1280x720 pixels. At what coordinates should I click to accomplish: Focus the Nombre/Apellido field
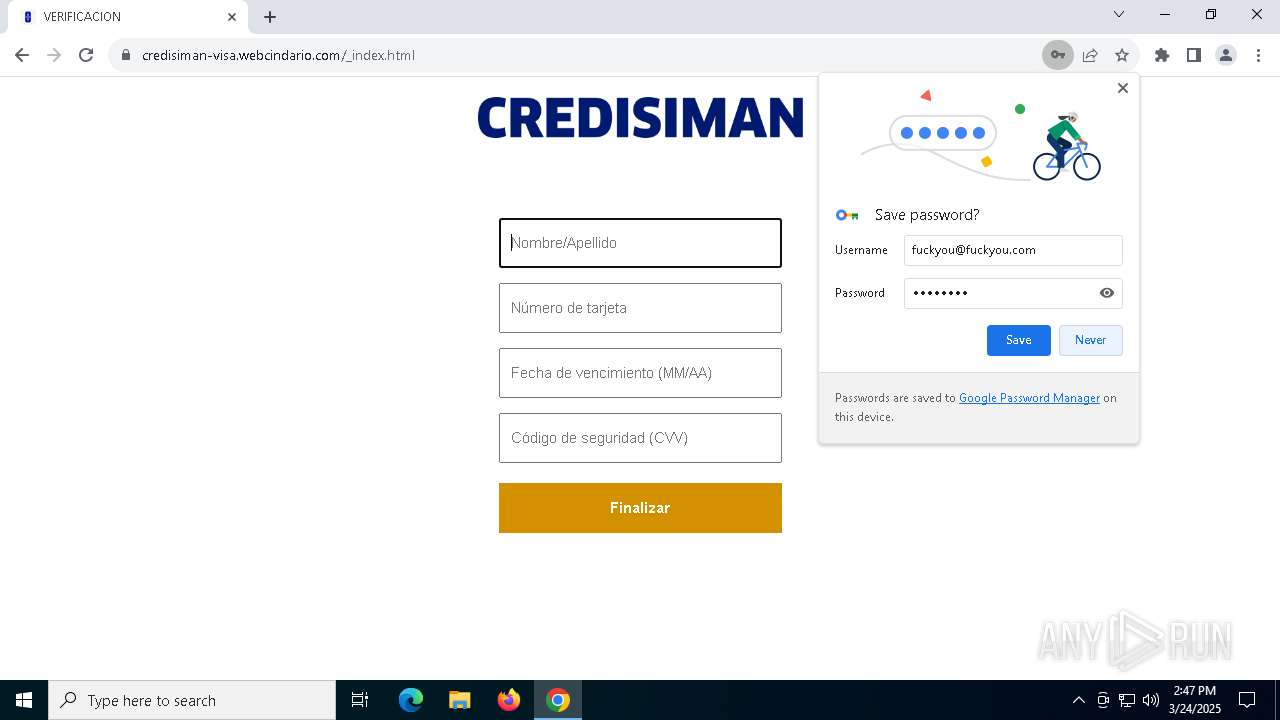click(x=640, y=243)
